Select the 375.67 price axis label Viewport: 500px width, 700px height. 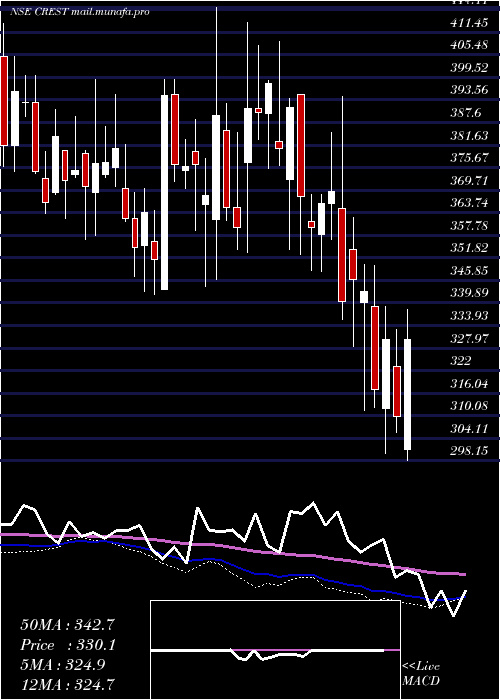(469, 158)
